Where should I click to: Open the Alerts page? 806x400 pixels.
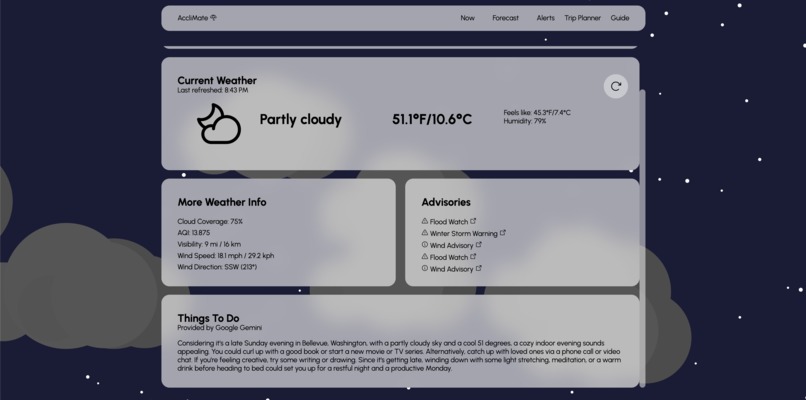(x=545, y=18)
